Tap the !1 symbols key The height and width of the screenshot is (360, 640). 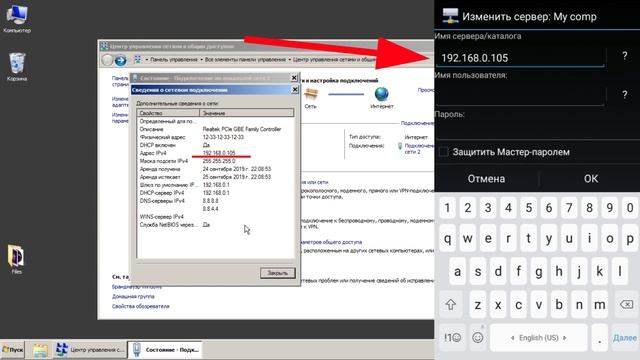click(x=452, y=337)
